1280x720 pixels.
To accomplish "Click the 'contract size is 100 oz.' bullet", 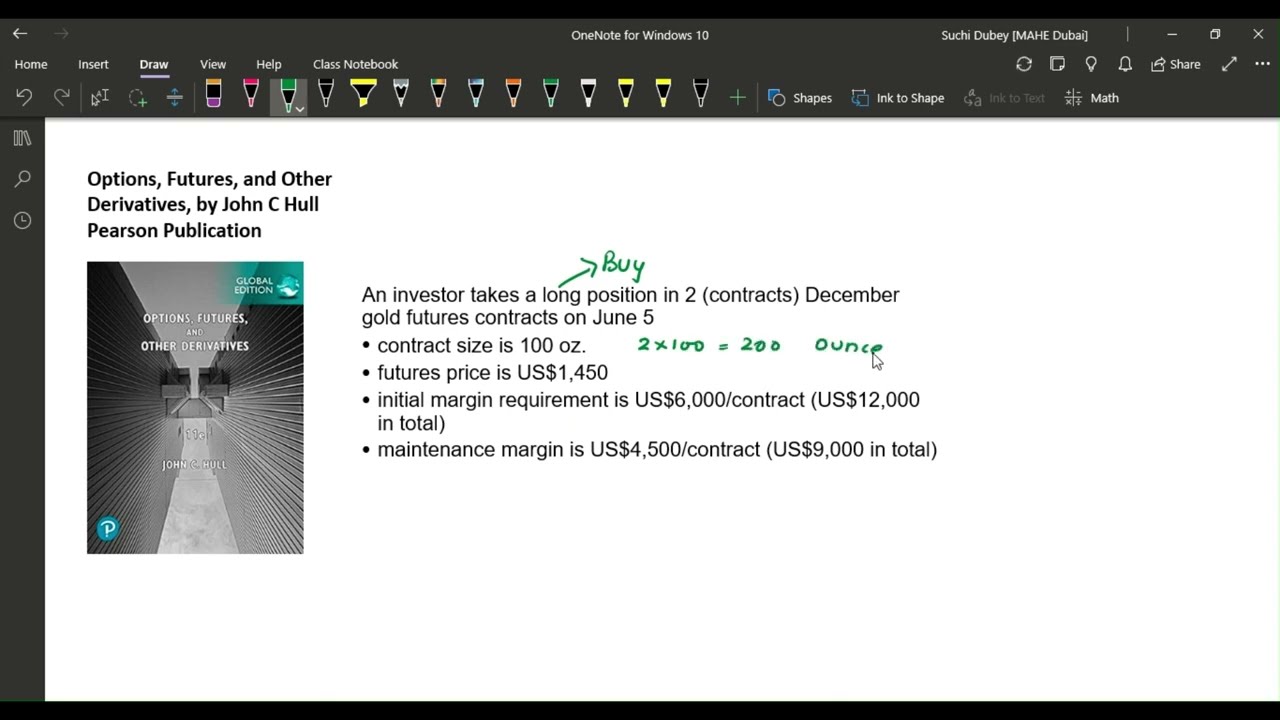I will (474, 345).
